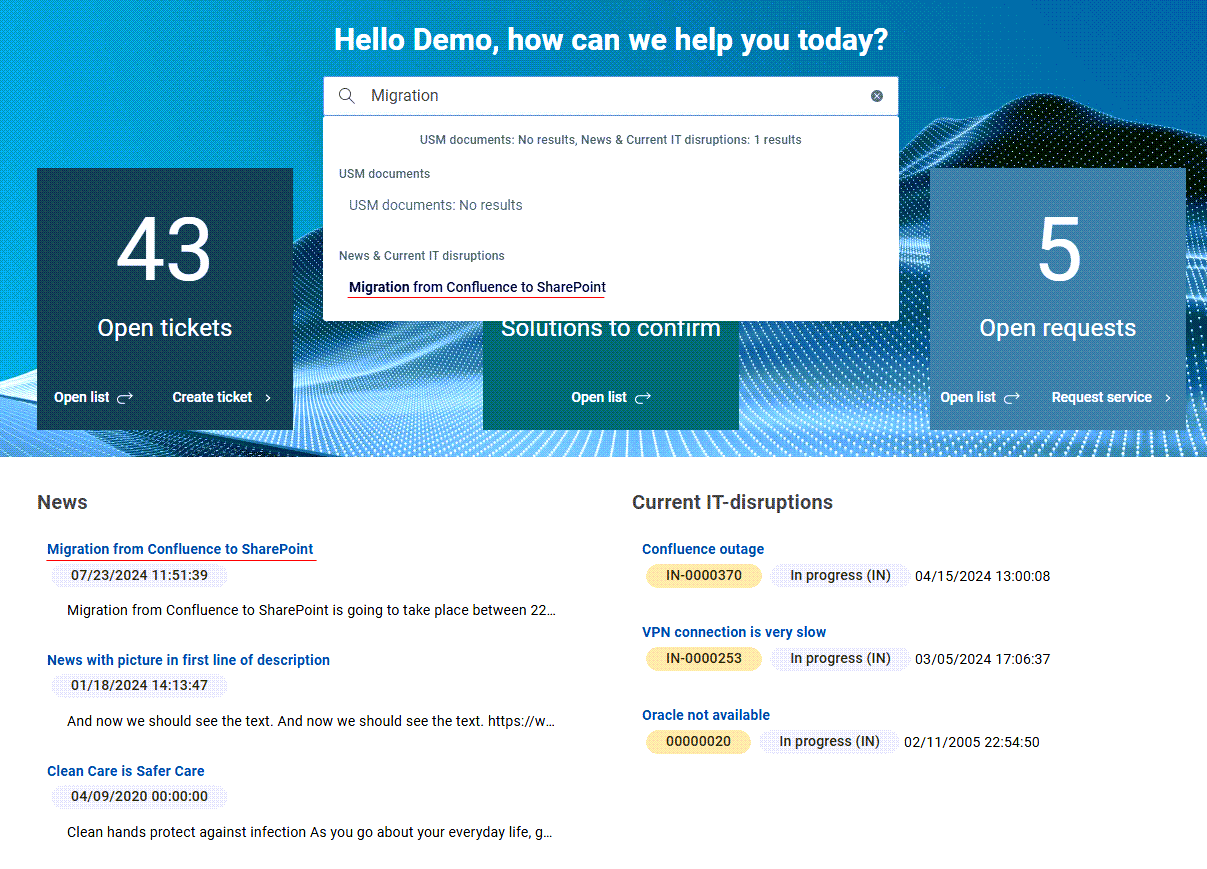This screenshot has width=1207, height=869.
Task: Clear the search field with X icon
Action: tap(877, 96)
